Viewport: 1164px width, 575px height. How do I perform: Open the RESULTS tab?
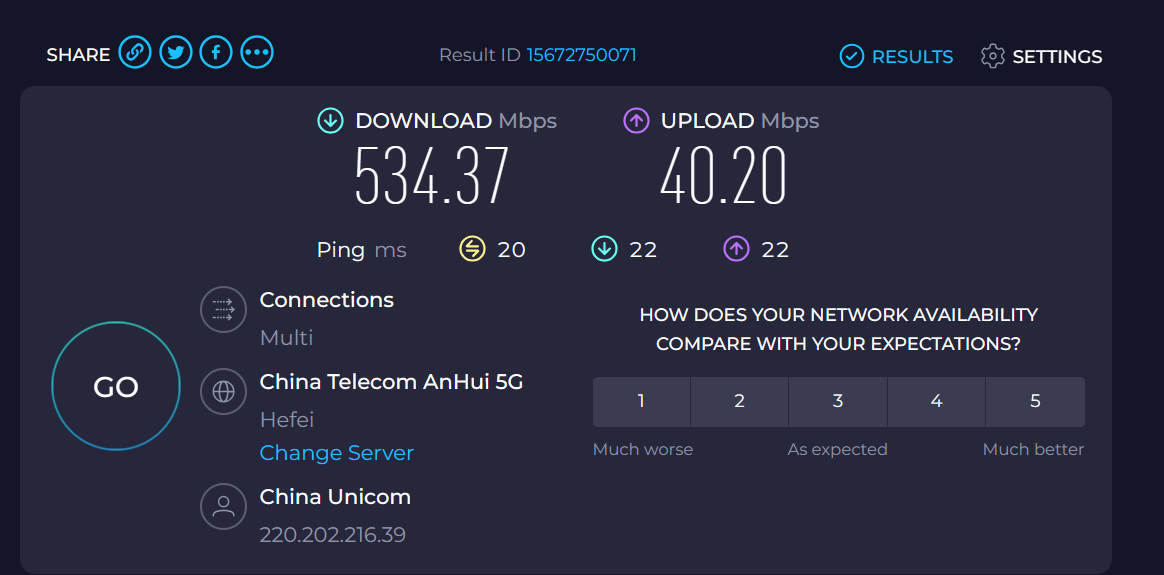pyautogui.click(x=897, y=56)
